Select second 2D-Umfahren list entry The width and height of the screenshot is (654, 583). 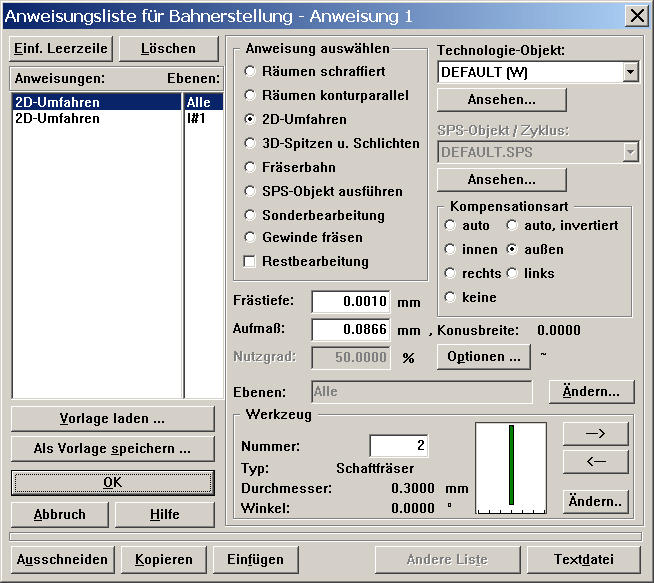click(x=57, y=118)
